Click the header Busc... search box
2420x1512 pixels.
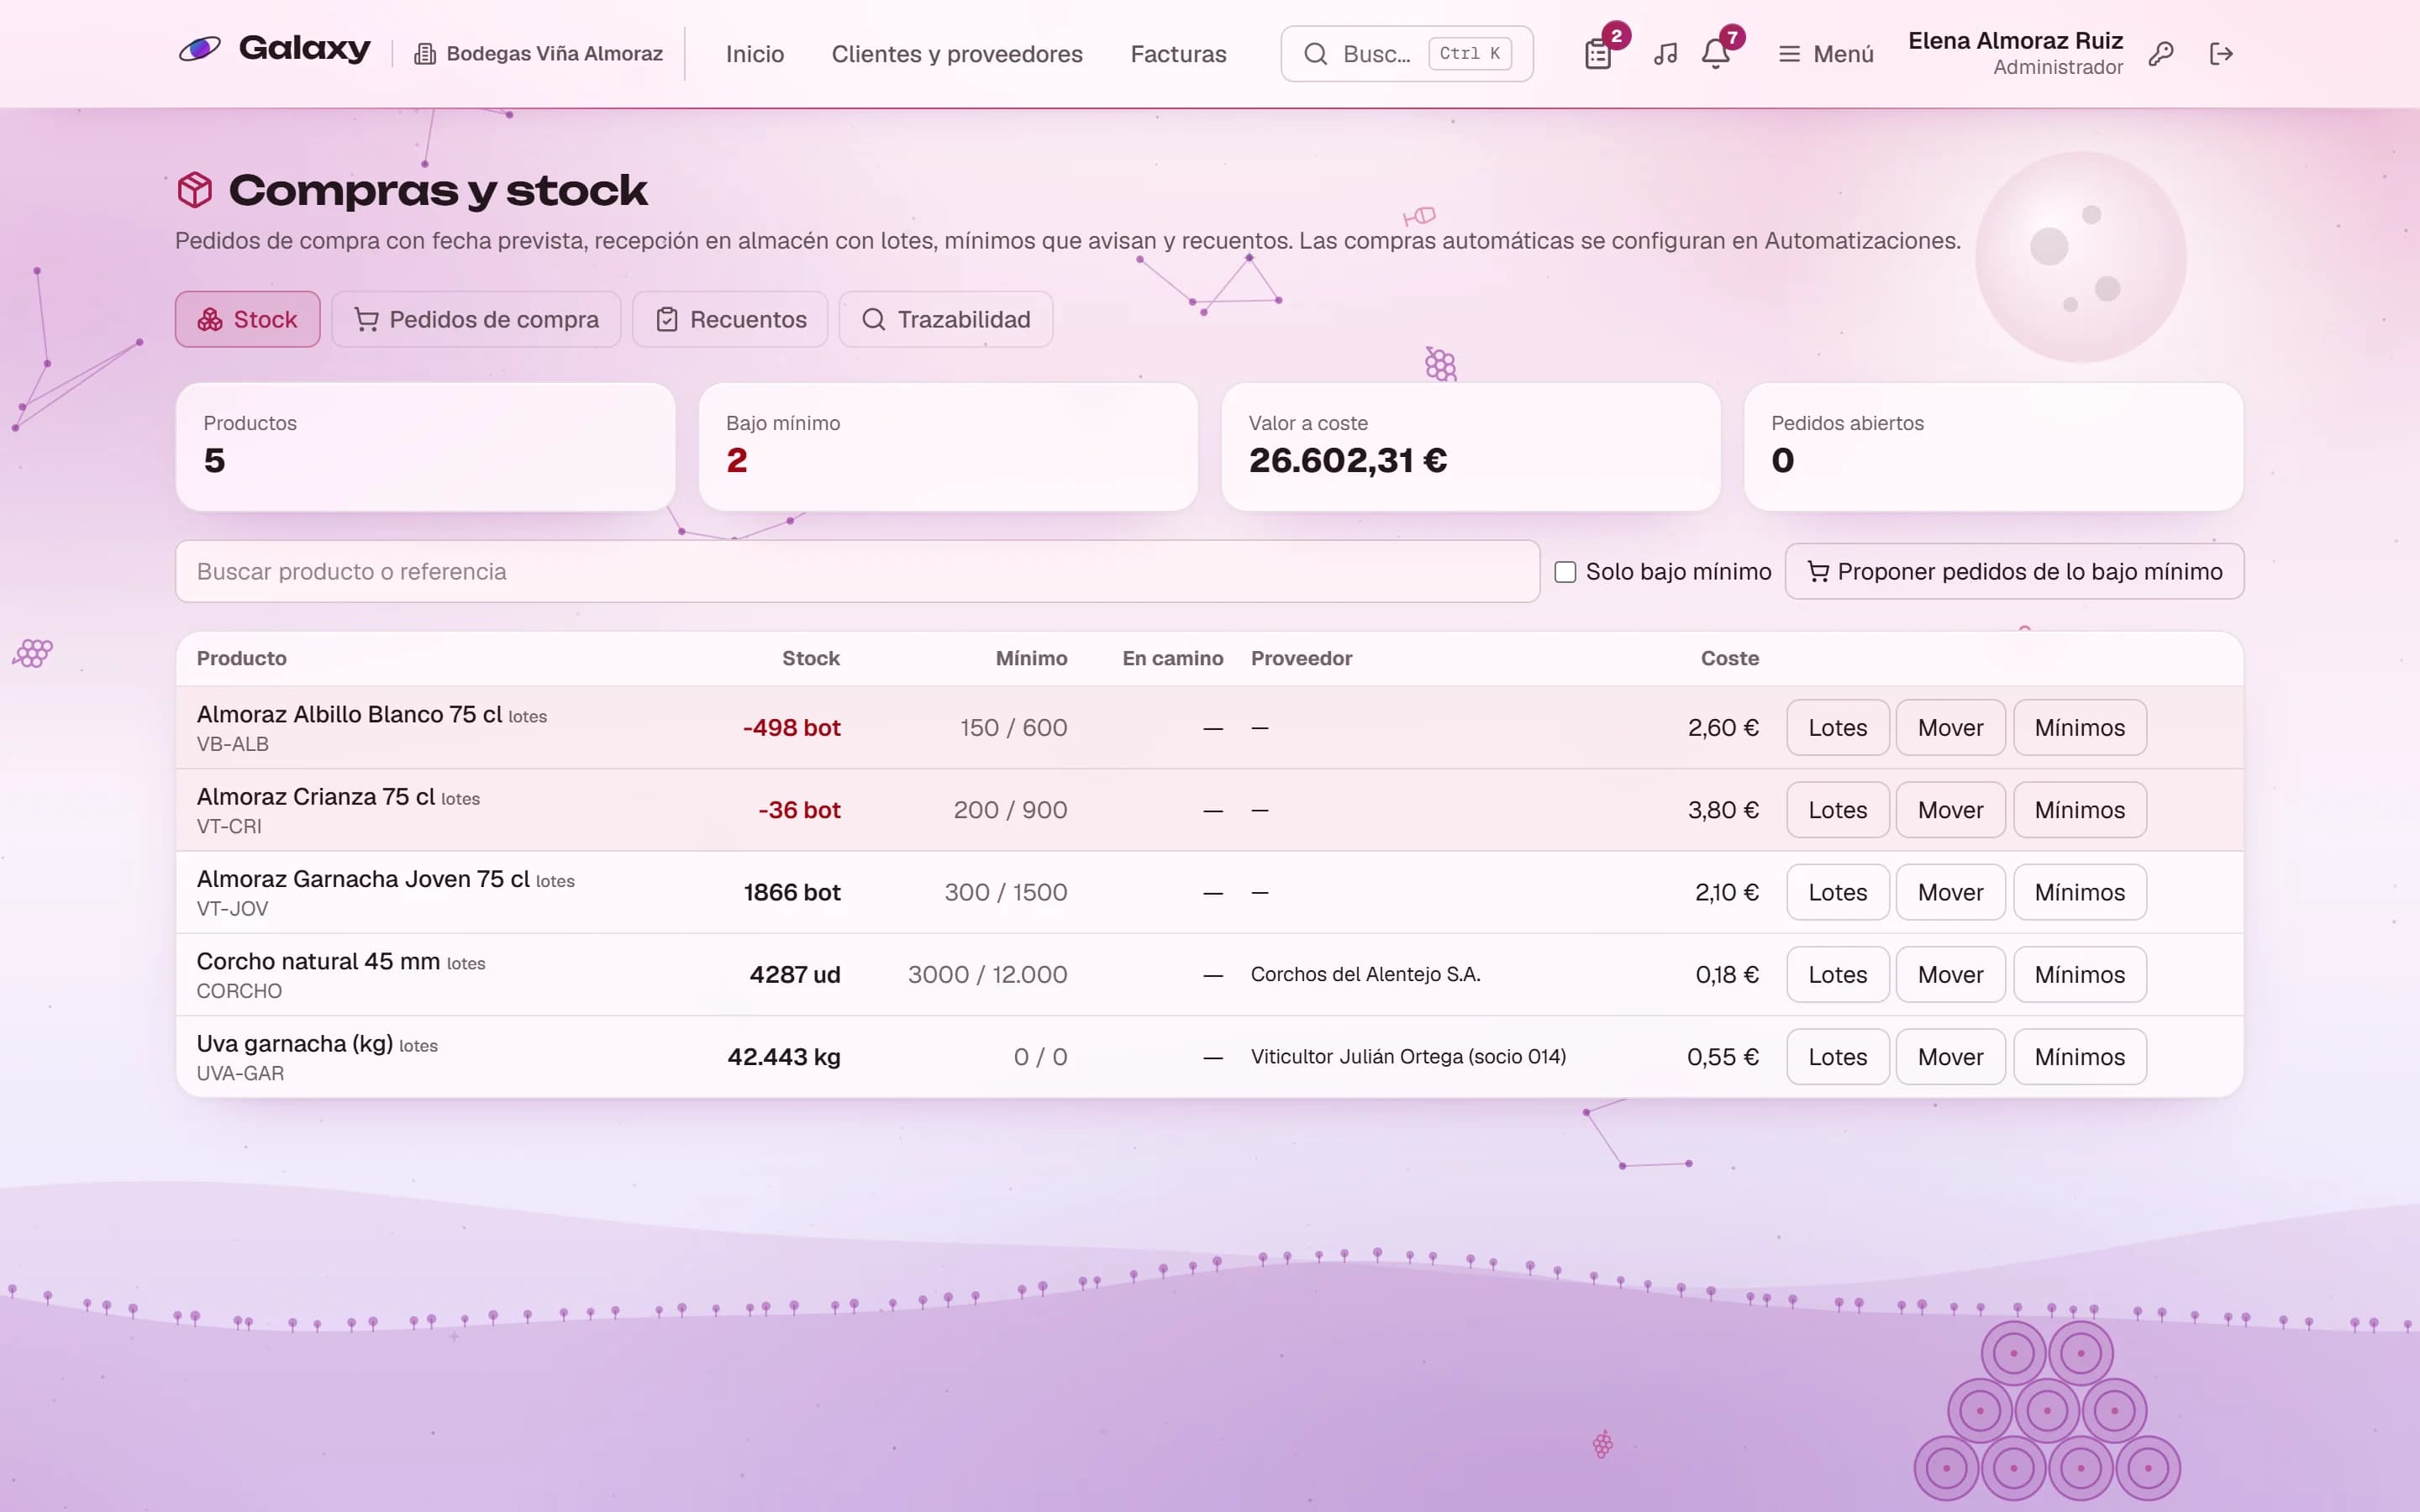click(1406, 54)
